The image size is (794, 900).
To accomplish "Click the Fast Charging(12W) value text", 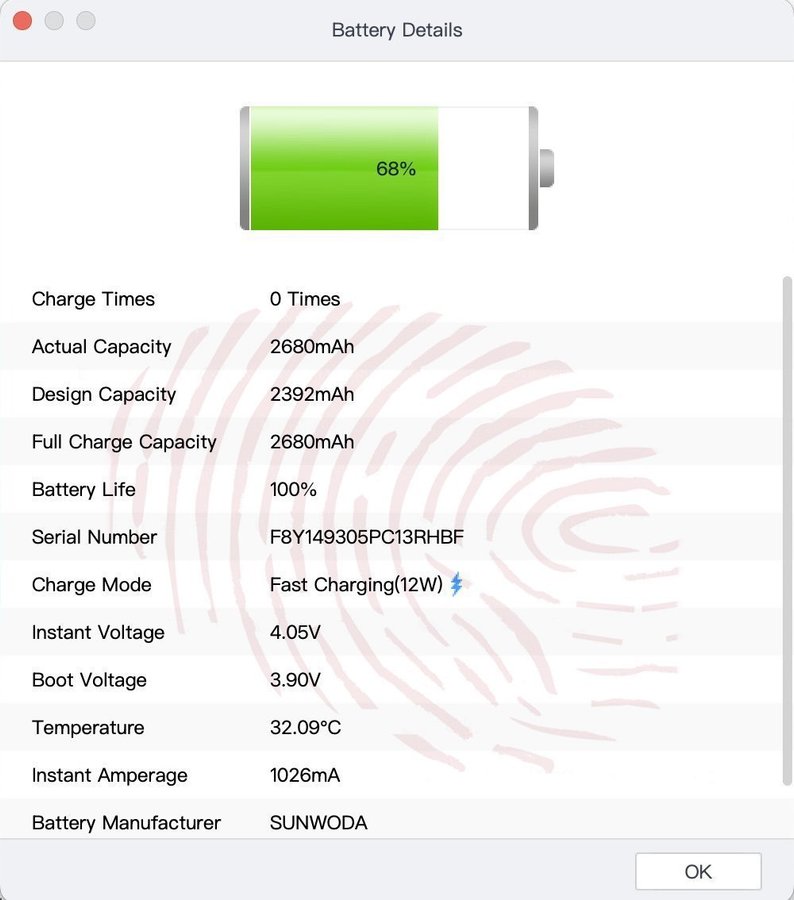I will click(356, 585).
